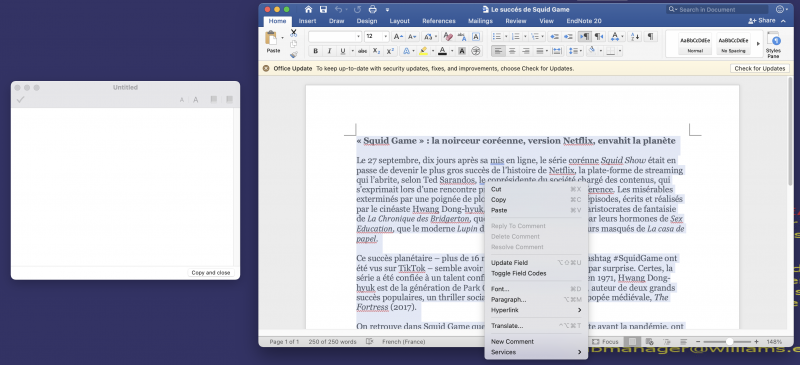The width and height of the screenshot is (800, 365).
Task: Click the enclosed characters icon
Action: [x=476, y=51]
